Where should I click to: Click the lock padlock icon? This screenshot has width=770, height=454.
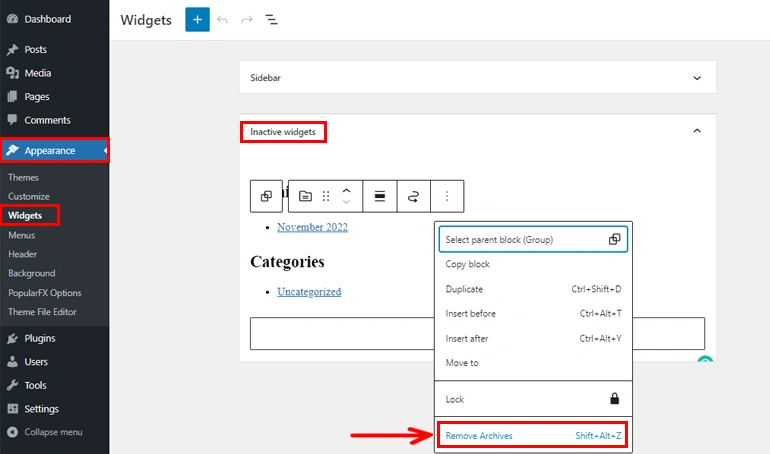click(x=614, y=399)
